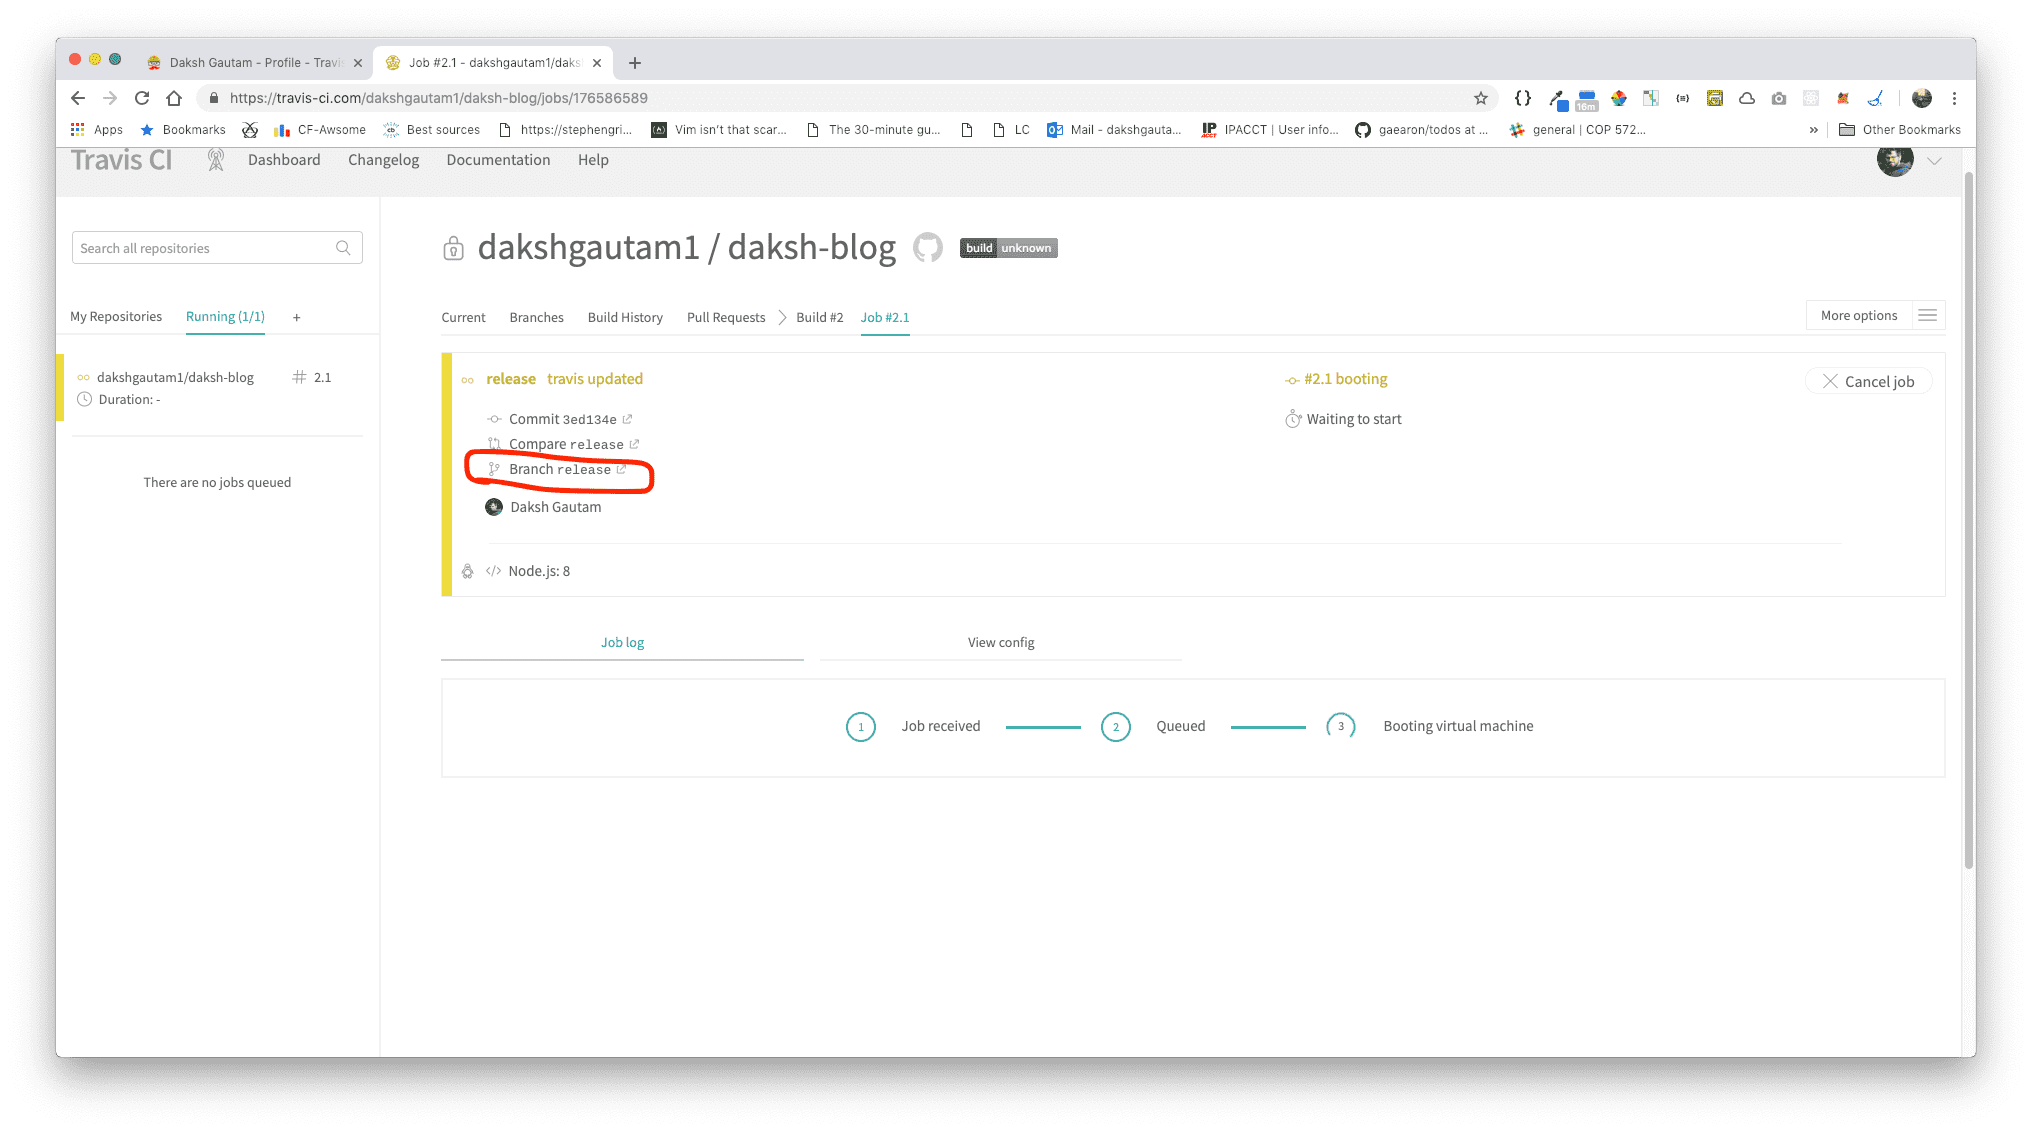Open the Chrome three-dot menu

click(x=1954, y=98)
